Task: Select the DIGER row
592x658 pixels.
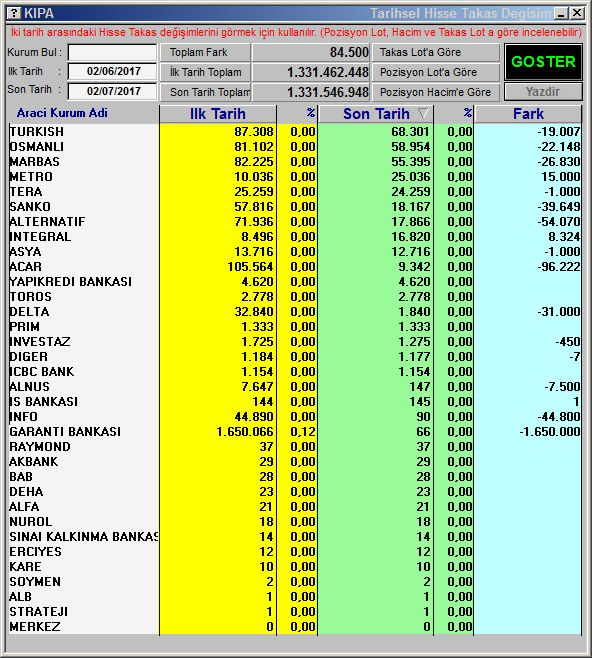Action: 295,357
